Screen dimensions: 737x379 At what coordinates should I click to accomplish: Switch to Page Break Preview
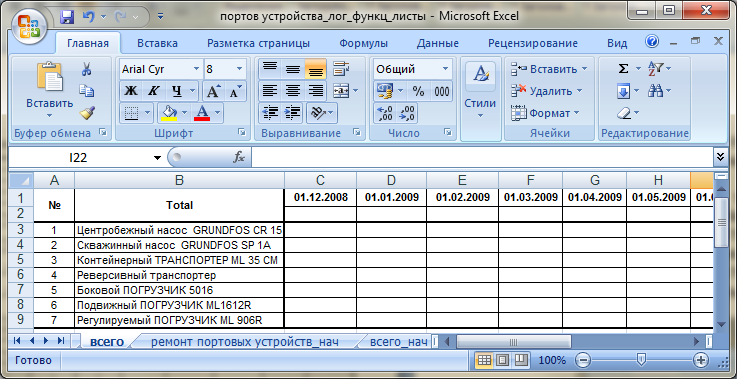click(x=520, y=361)
